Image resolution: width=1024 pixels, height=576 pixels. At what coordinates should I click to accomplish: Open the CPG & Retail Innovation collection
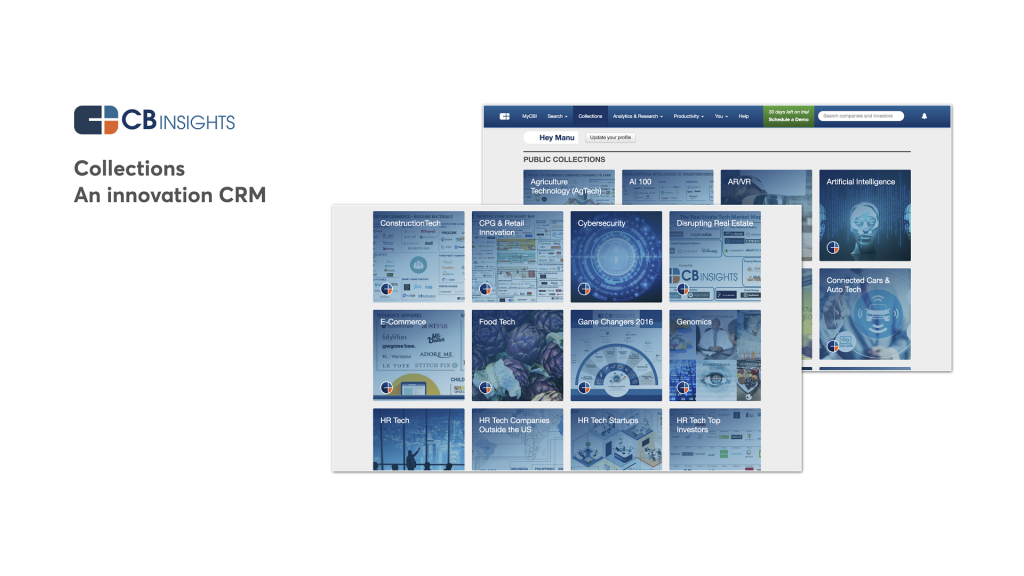click(x=517, y=257)
